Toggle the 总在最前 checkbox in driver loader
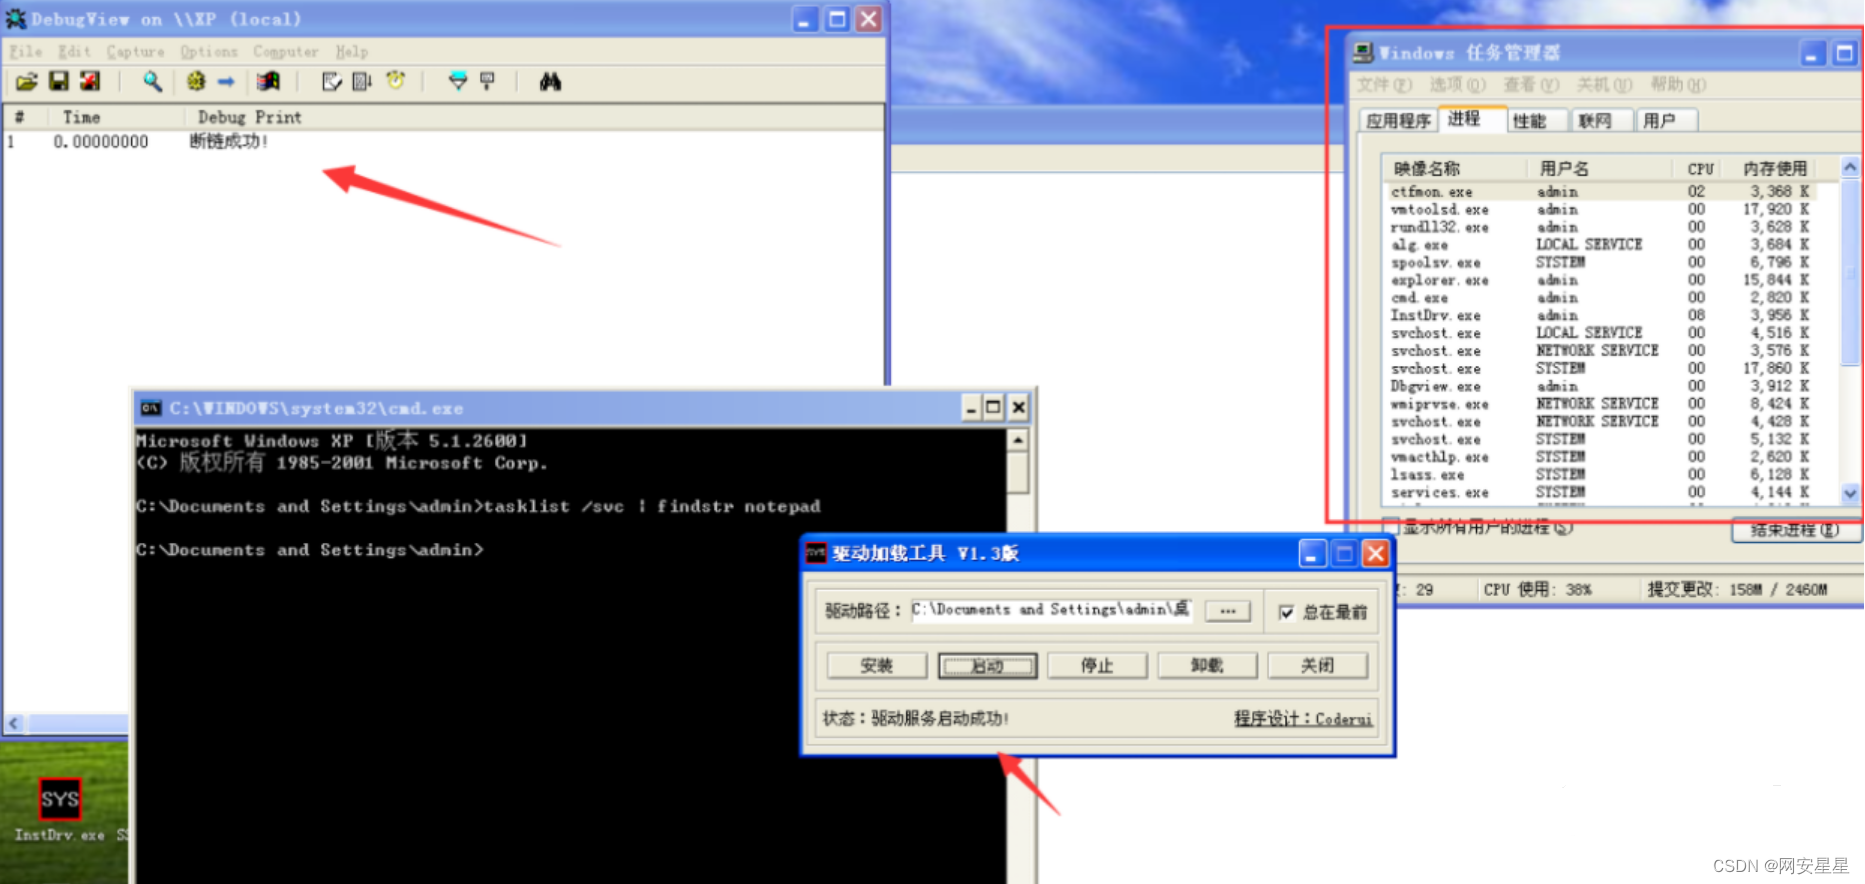This screenshot has width=1865, height=884. click(x=1287, y=612)
